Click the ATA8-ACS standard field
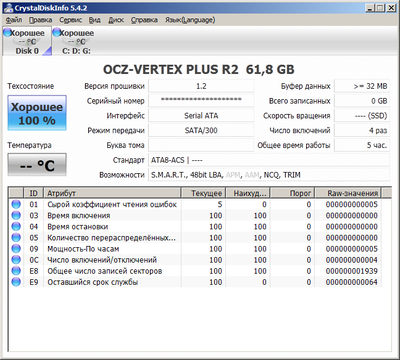 pyautogui.click(x=269, y=160)
